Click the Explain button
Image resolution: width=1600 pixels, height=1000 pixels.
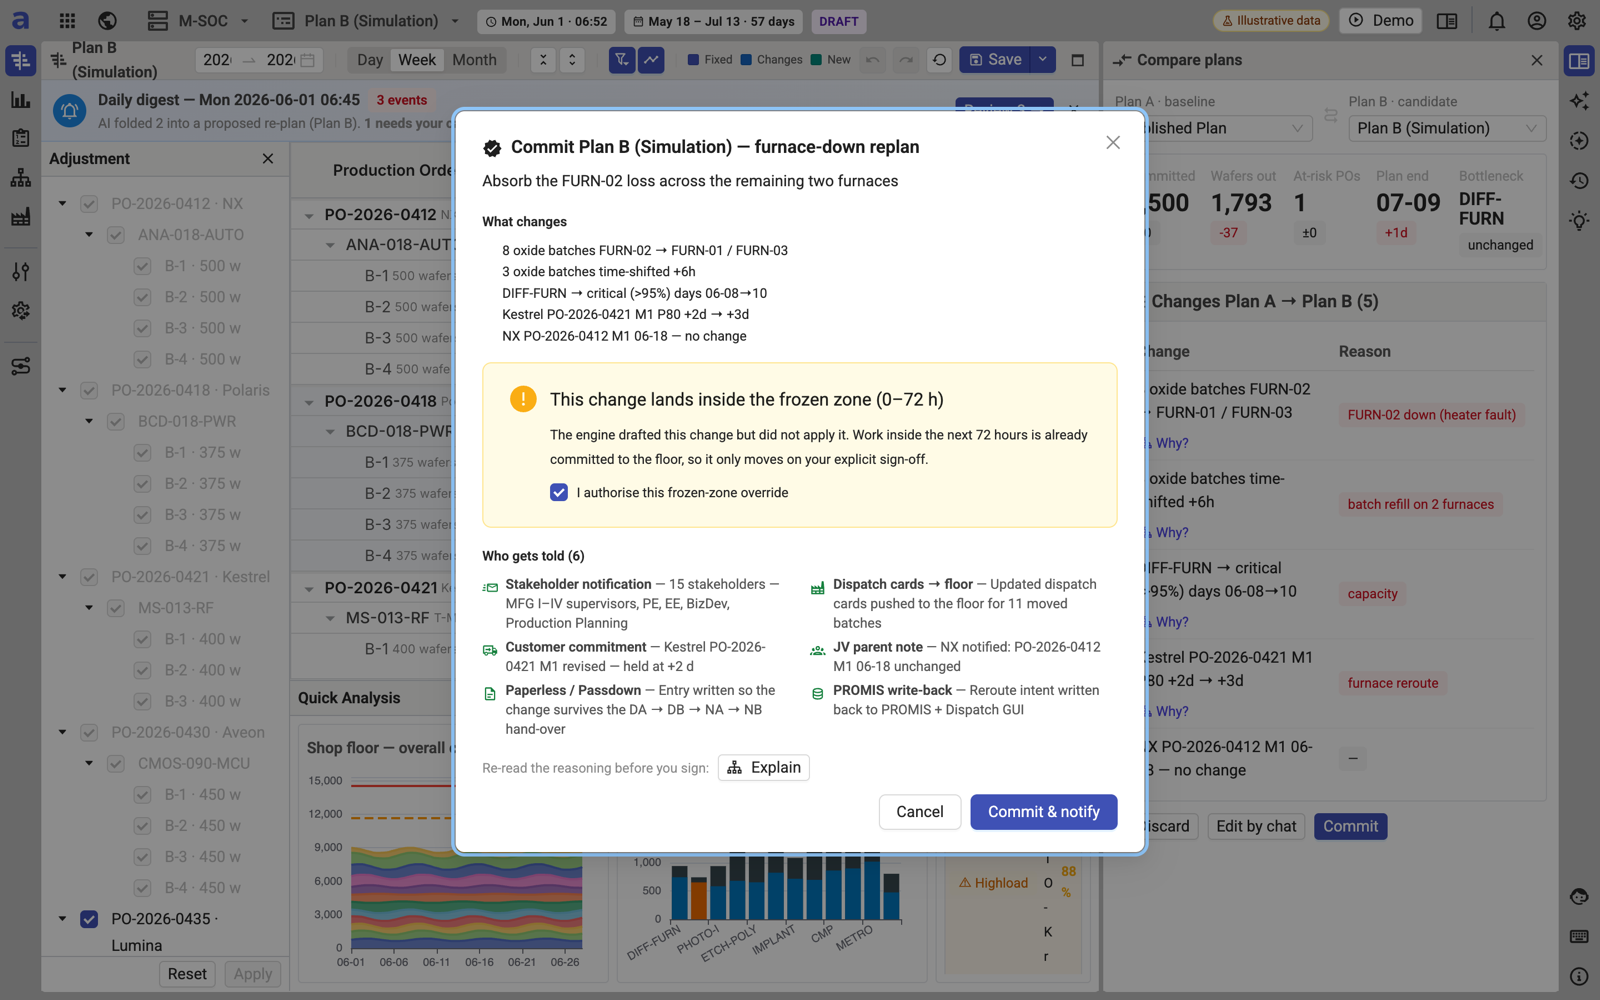tap(764, 768)
